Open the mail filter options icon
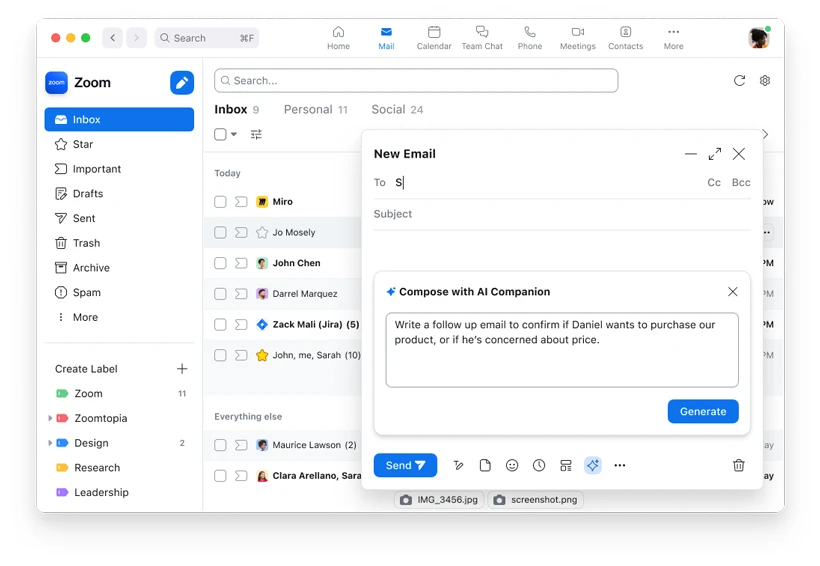Screen dimensions: 820x566 click(256, 134)
